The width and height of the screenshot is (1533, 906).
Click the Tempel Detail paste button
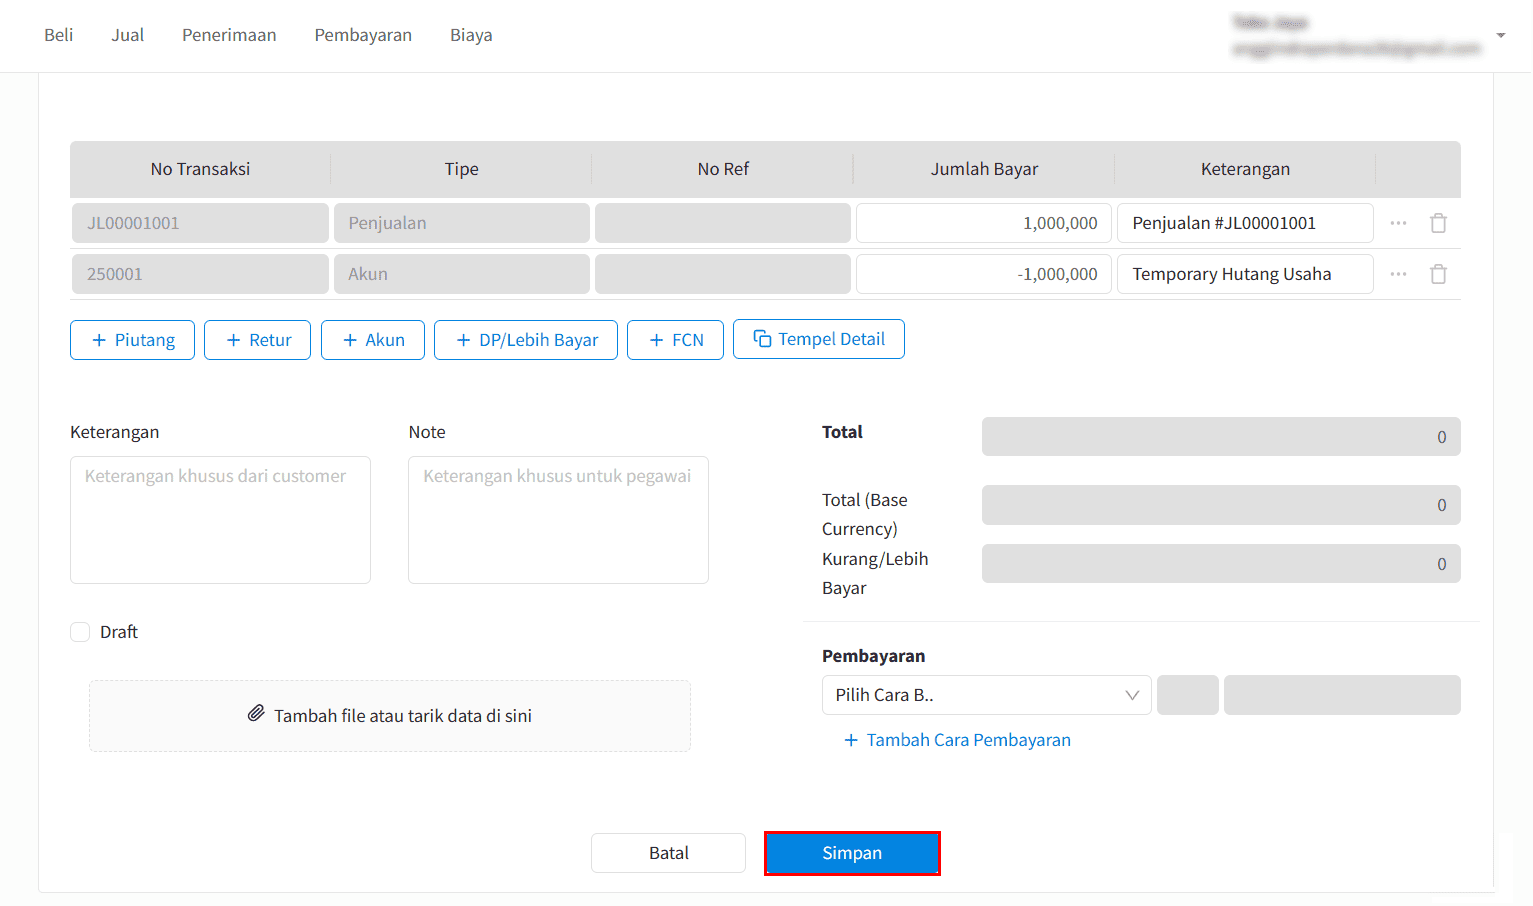click(x=818, y=339)
